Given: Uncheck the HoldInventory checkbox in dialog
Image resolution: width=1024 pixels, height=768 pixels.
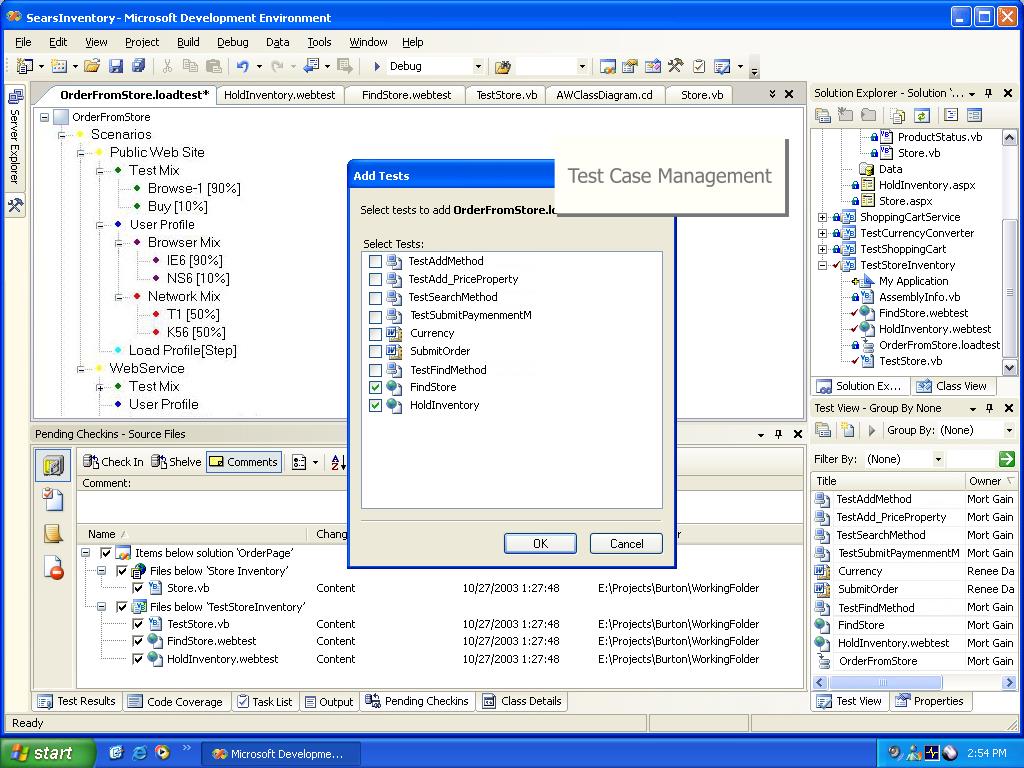Looking at the screenshot, I should 376,405.
